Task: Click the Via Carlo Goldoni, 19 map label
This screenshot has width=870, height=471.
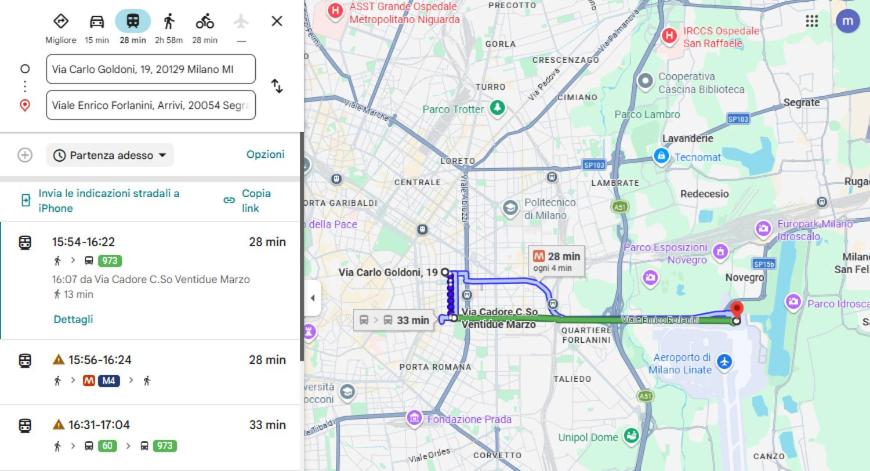Action: point(388,272)
